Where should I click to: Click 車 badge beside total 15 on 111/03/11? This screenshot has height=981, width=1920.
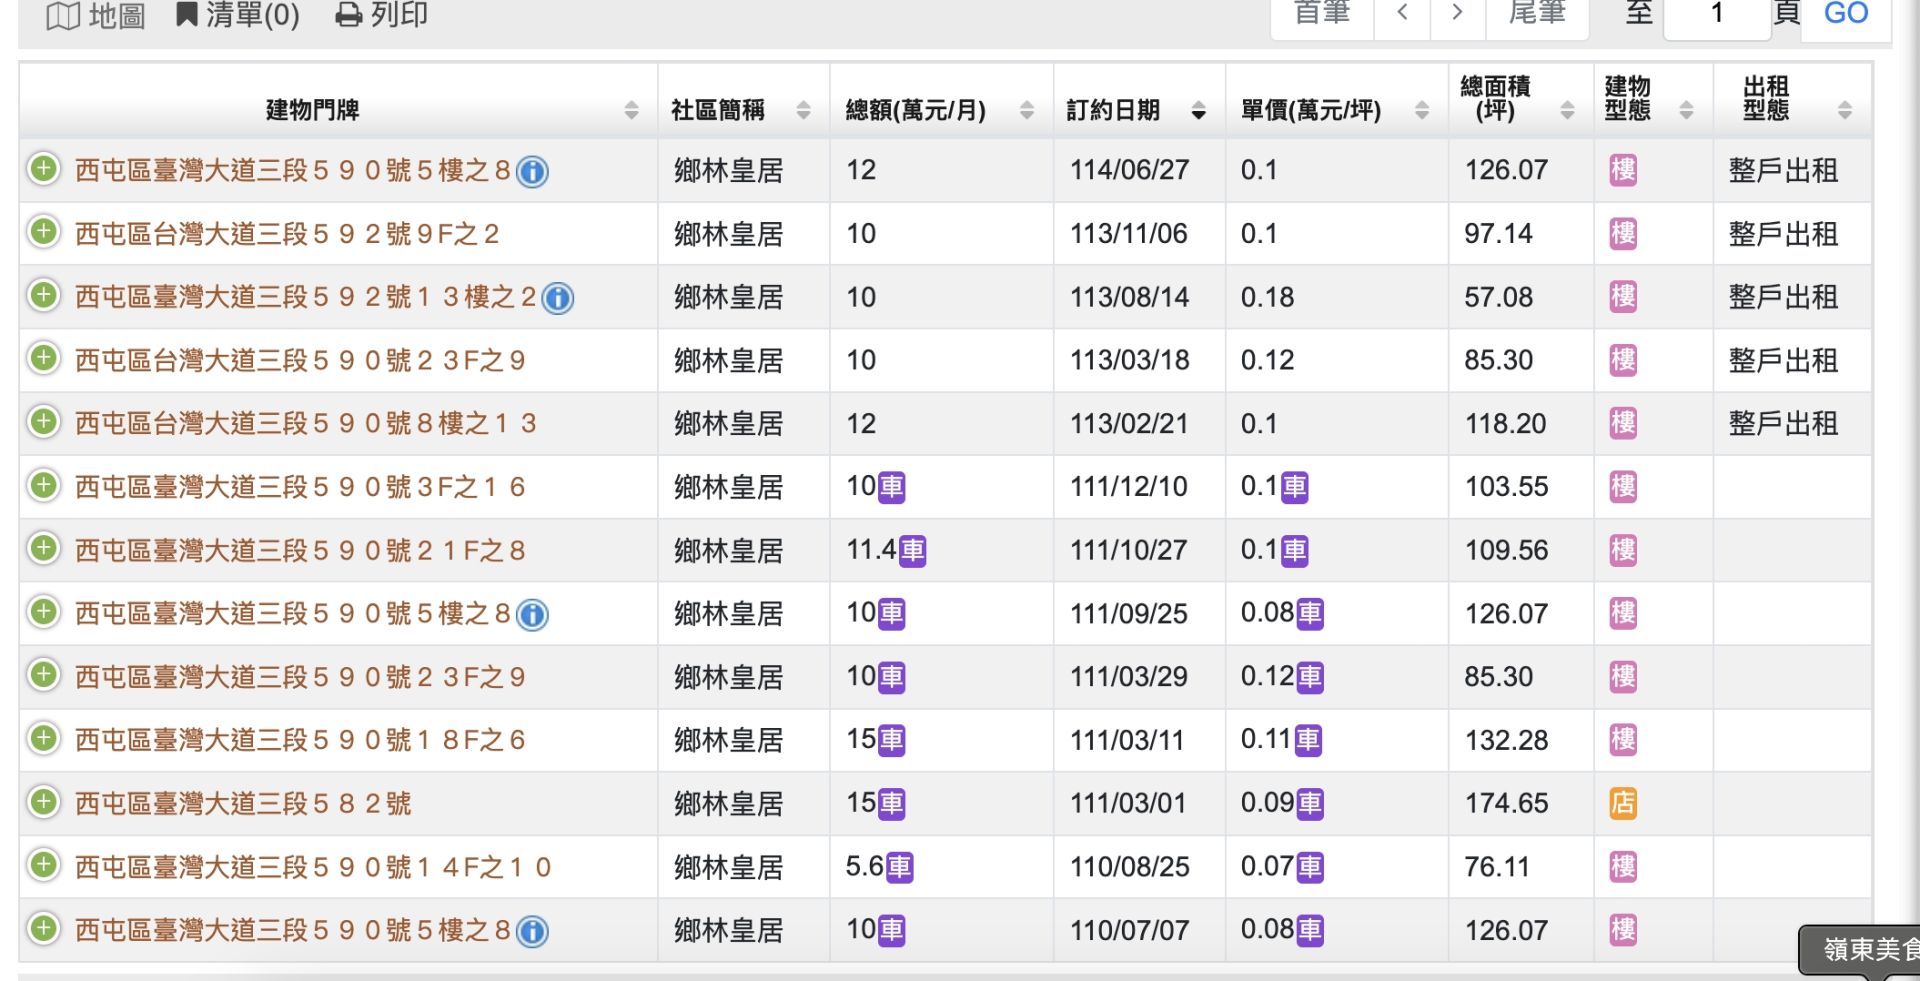click(x=891, y=741)
